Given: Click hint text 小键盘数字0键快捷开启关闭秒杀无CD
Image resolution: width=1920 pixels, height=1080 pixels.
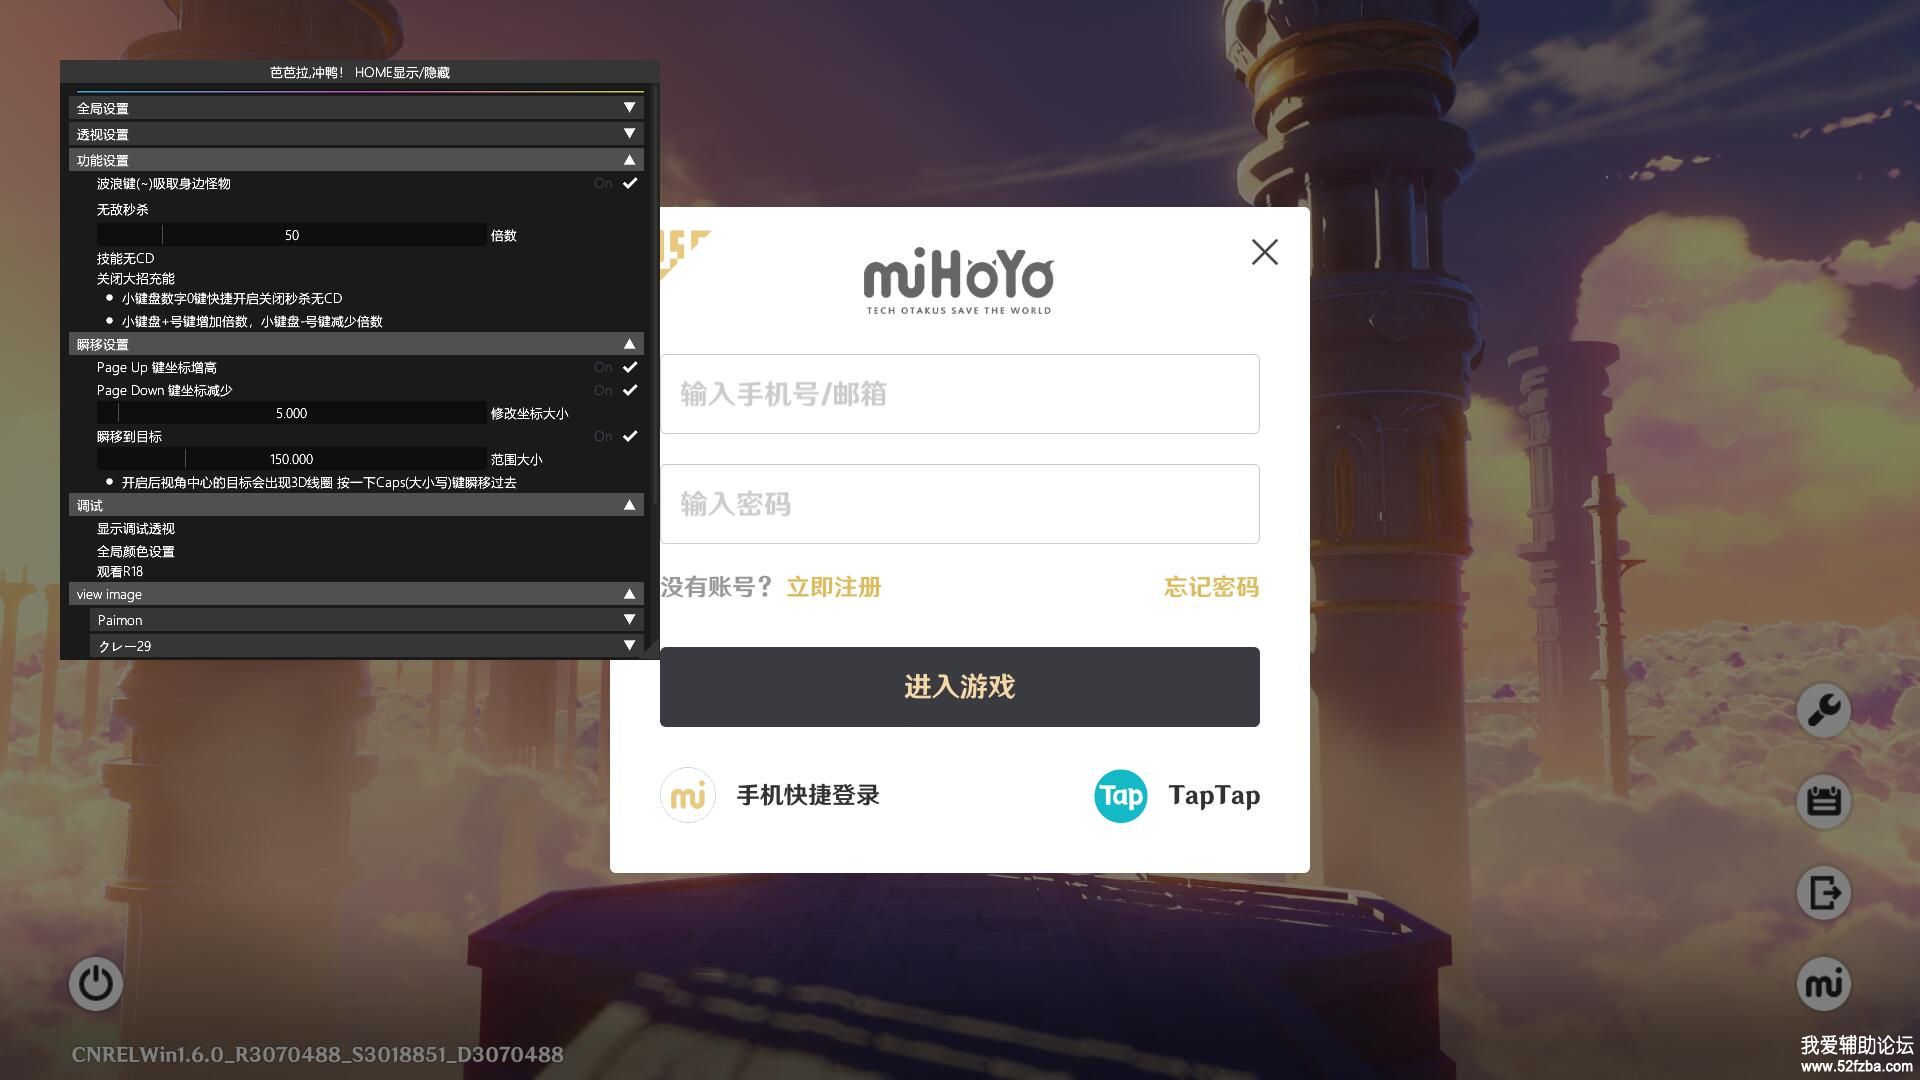Looking at the screenshot, I should click(232, 298).
